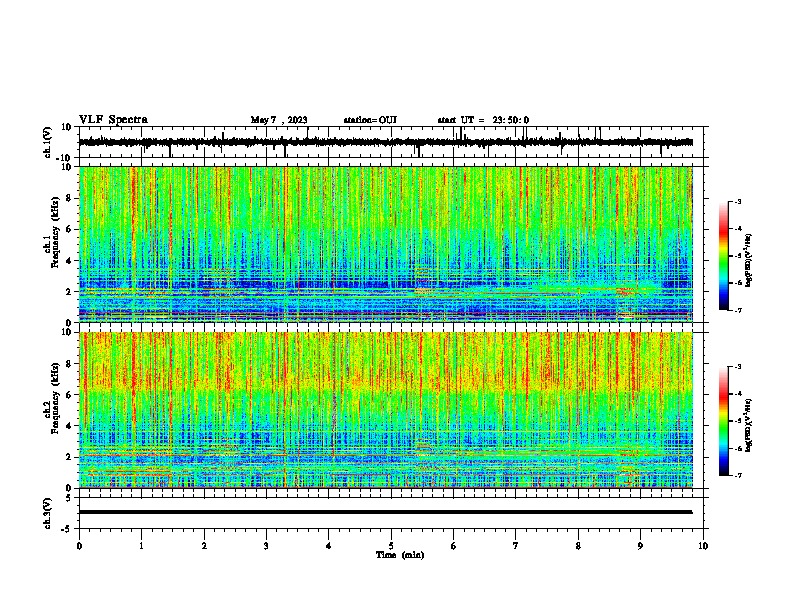Click time axis tick label "8"
792x612 pixels.
coord(578,546)
